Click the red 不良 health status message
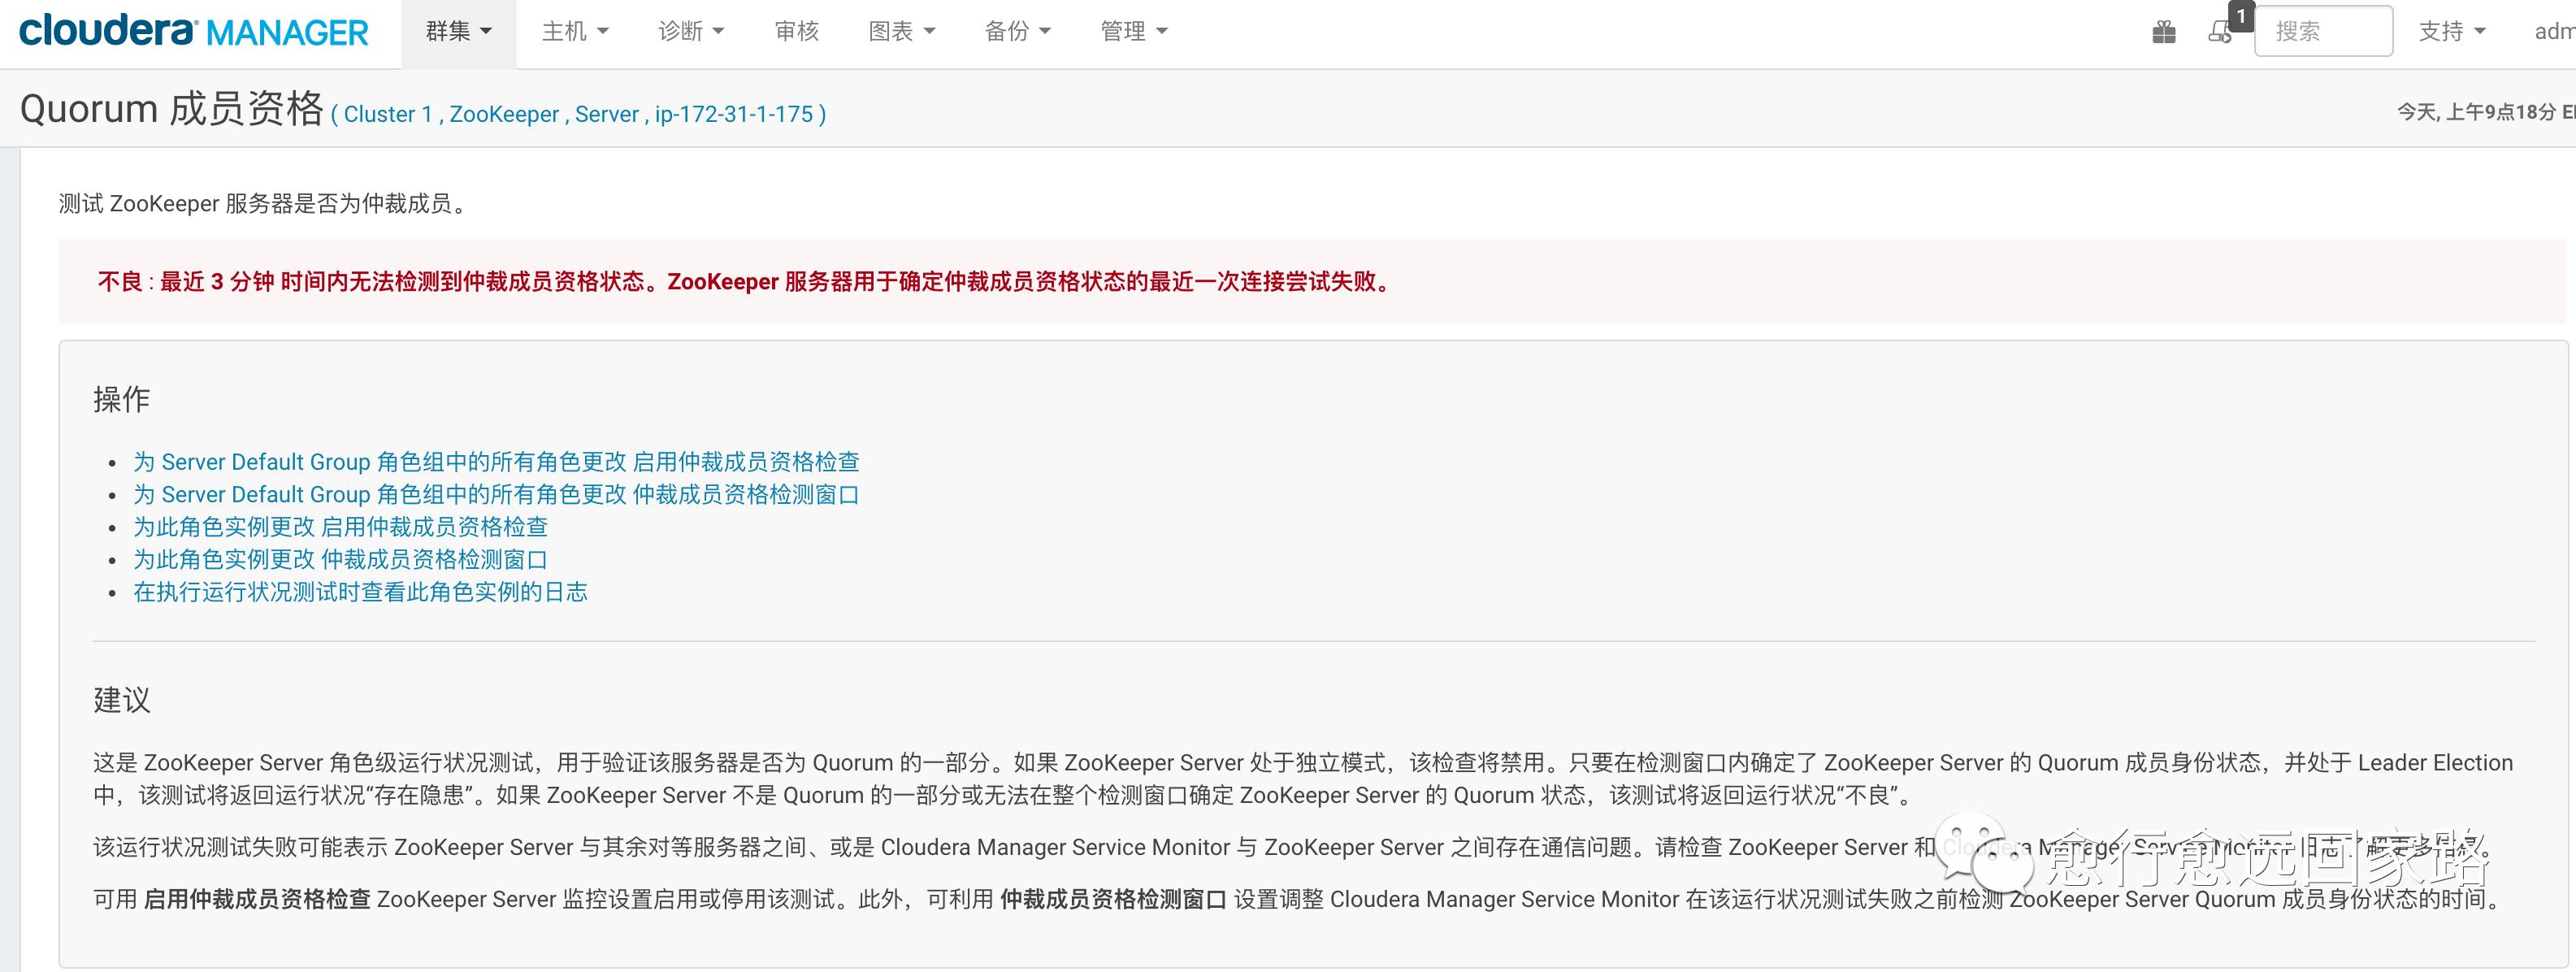Screen dimensions: 2576x972 (x=745, y=282)
